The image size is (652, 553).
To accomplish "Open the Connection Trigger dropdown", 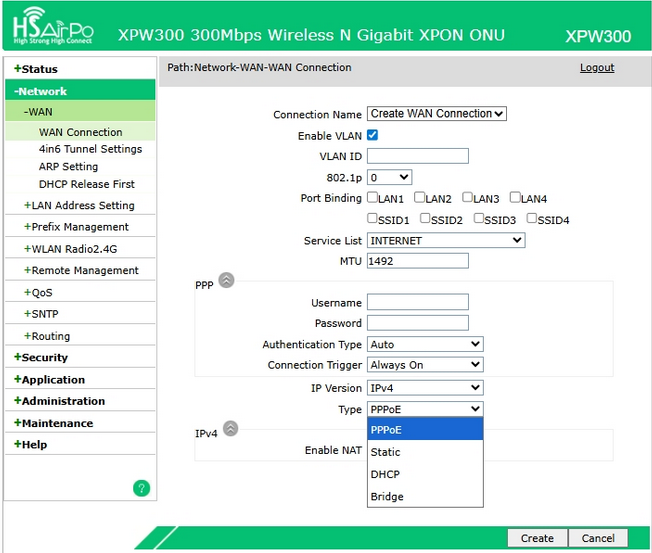I will (425, 365).
